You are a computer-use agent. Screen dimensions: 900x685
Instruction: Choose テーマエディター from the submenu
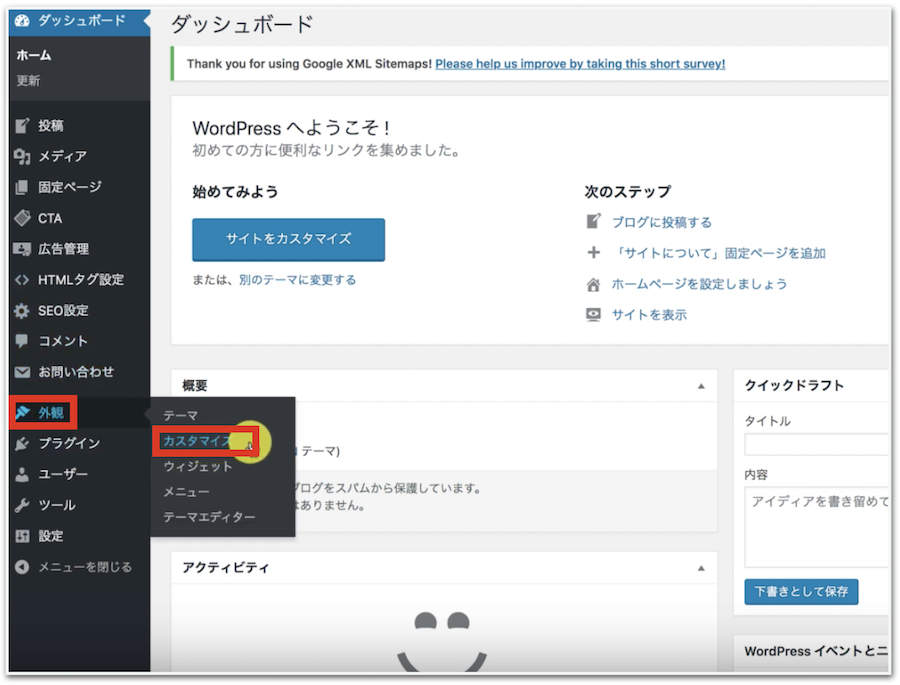point(209,517)
